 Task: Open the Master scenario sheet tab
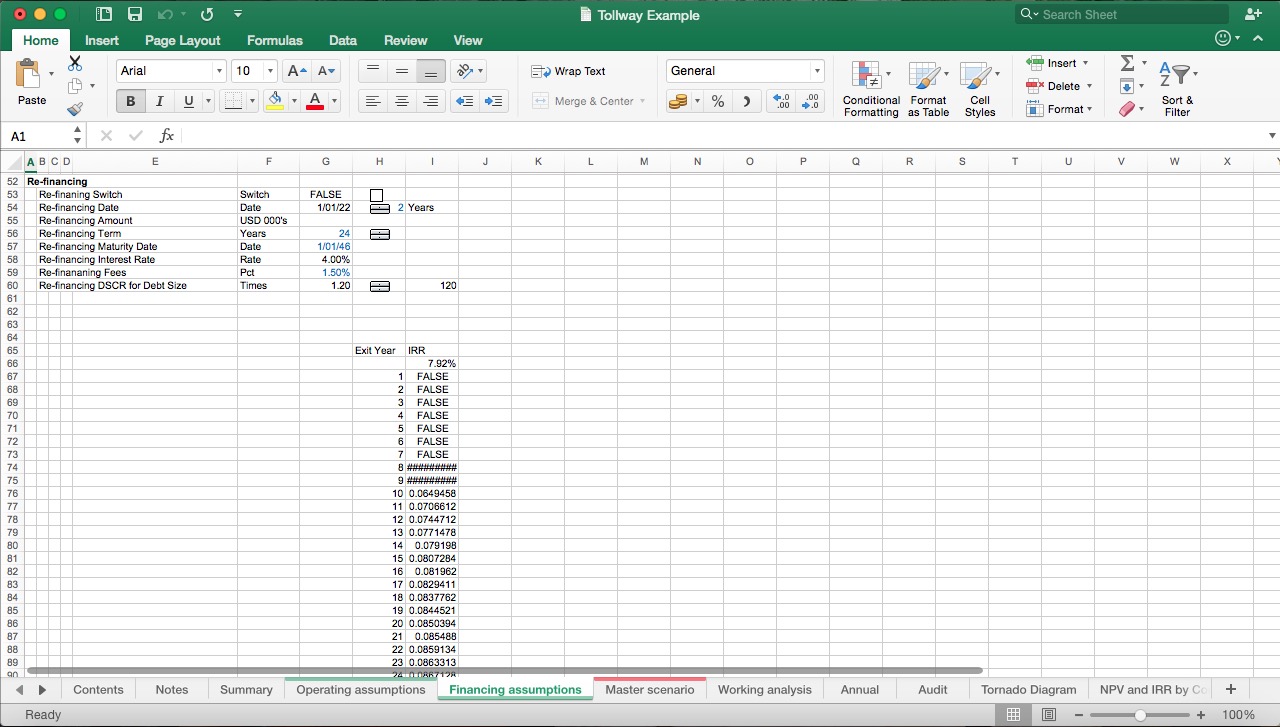(x=650, y=689)
